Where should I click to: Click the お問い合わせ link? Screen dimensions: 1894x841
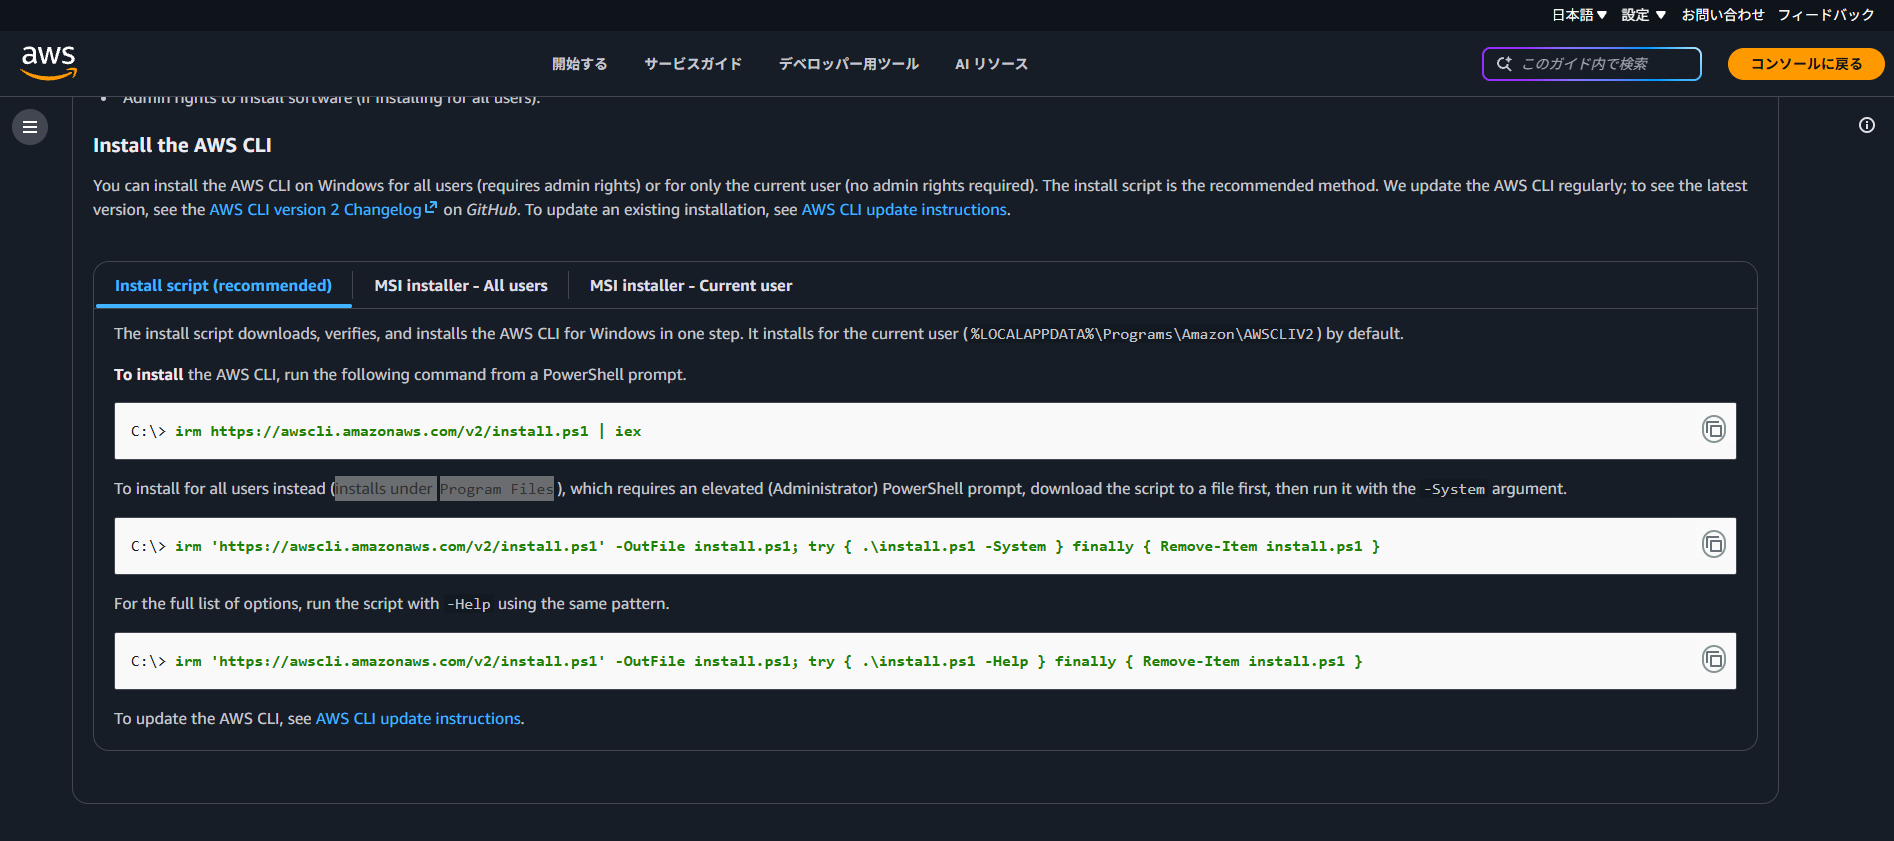tap(1723, 15)
